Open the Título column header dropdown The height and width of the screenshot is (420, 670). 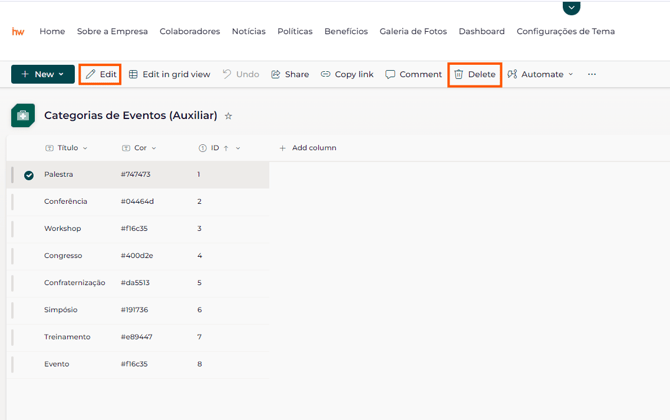85,148
